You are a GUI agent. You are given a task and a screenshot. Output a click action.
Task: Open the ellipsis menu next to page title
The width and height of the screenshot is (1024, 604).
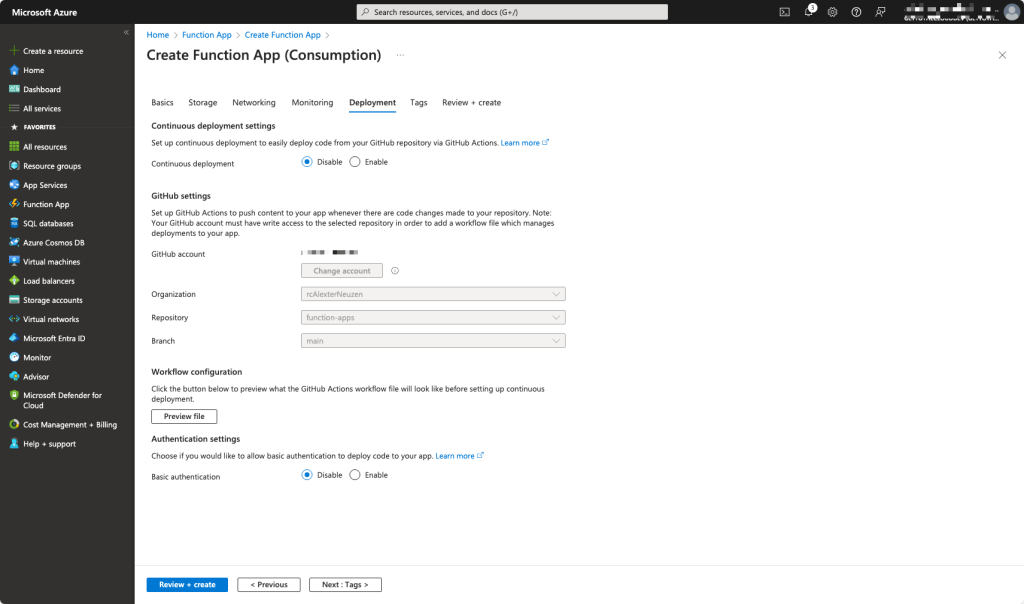[x=400, y=55]
